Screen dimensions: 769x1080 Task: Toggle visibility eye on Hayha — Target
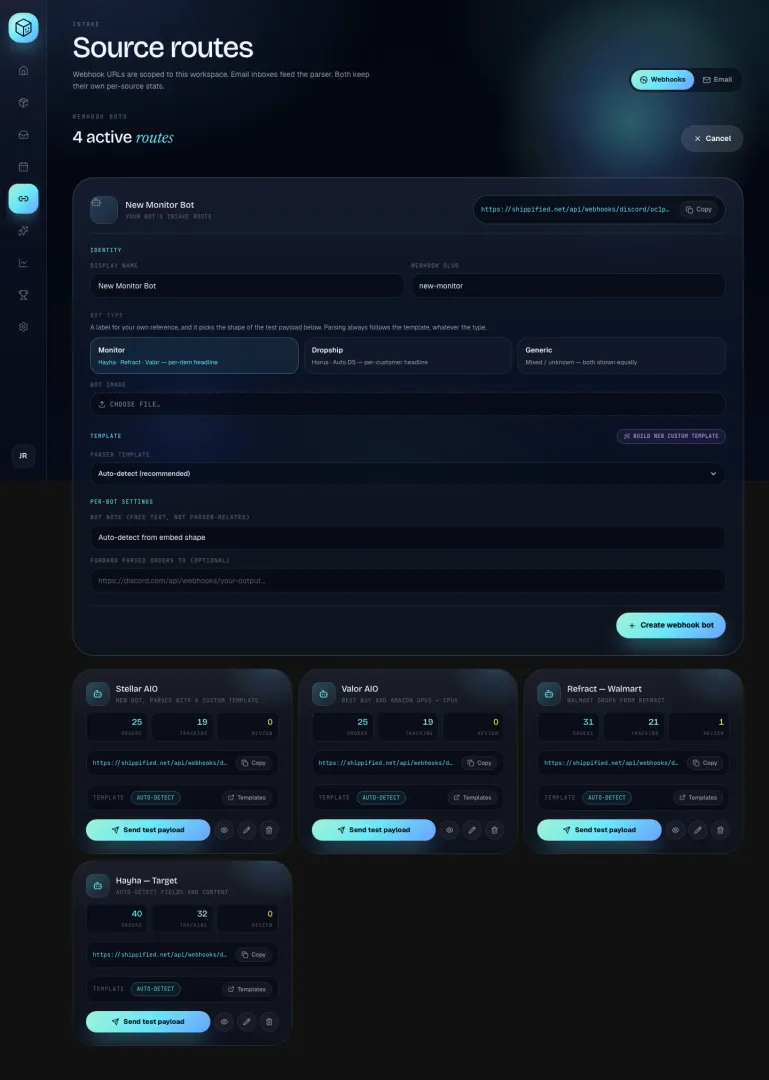coord(224,1021)
